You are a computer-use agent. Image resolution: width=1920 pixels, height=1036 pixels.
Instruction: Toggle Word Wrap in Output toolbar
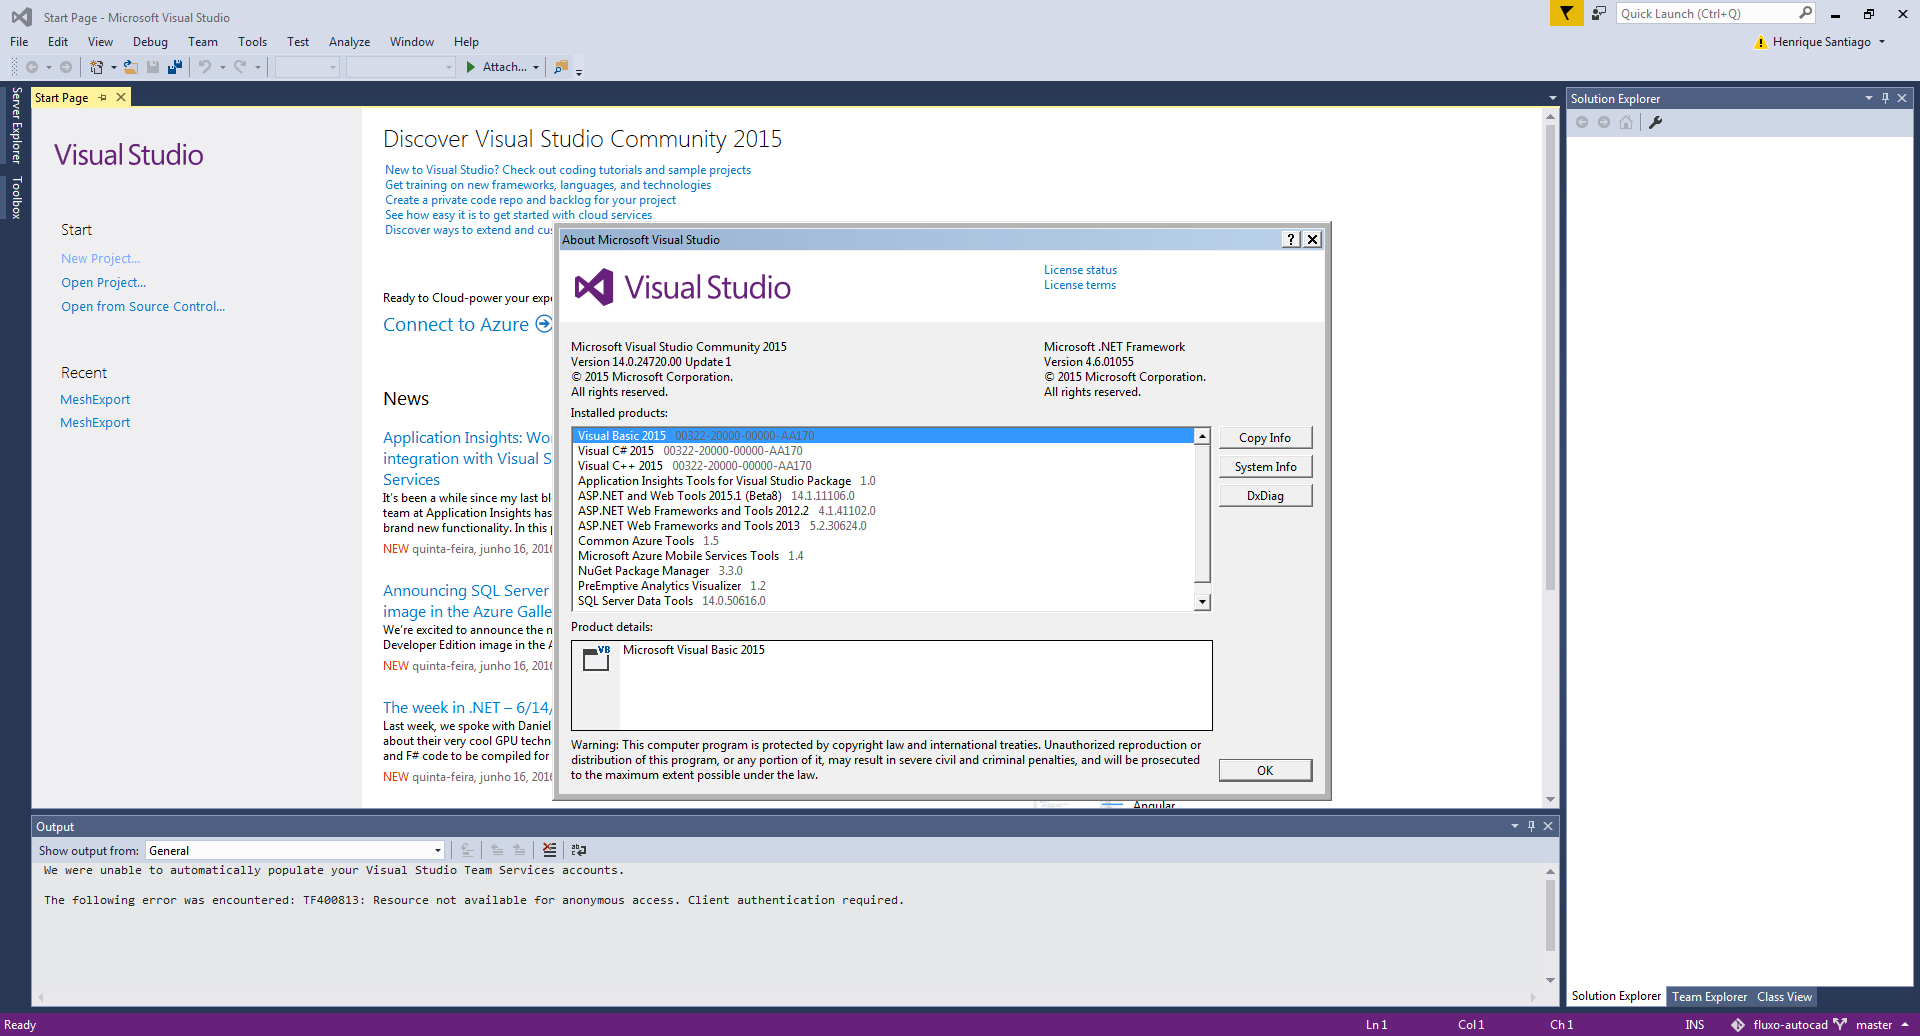(x=579, y=850)
